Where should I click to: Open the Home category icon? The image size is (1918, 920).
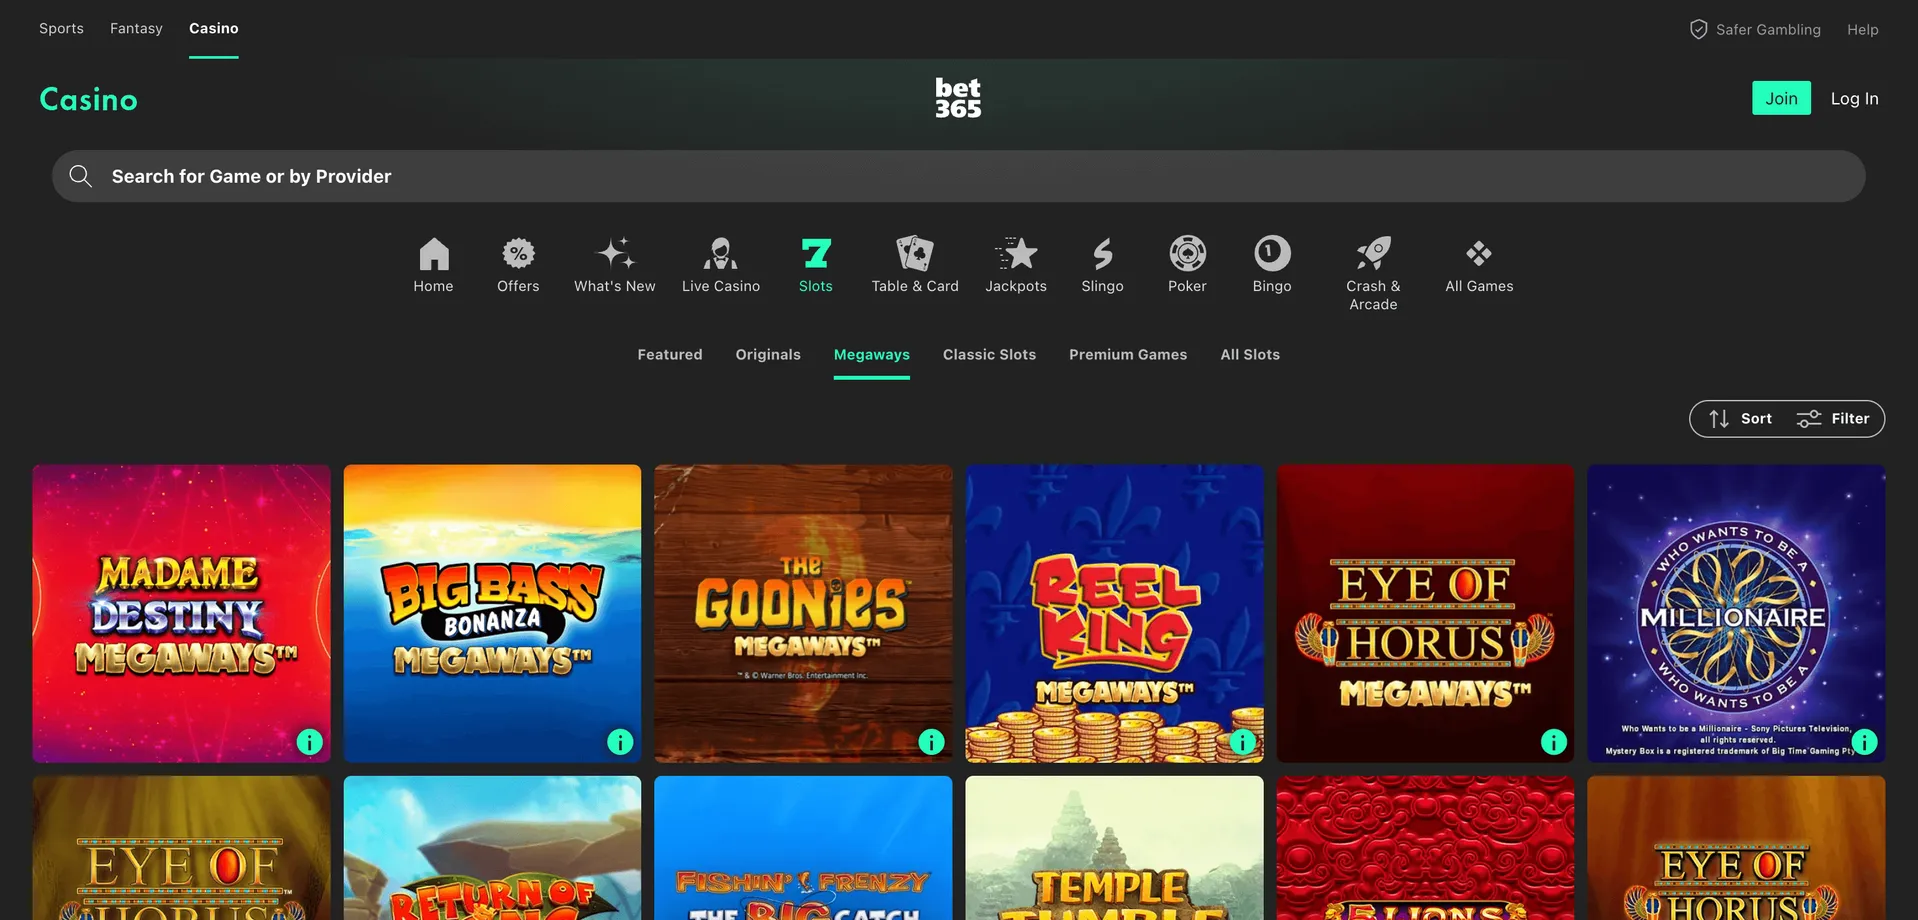pyautogui.click(x=434, y=254)
